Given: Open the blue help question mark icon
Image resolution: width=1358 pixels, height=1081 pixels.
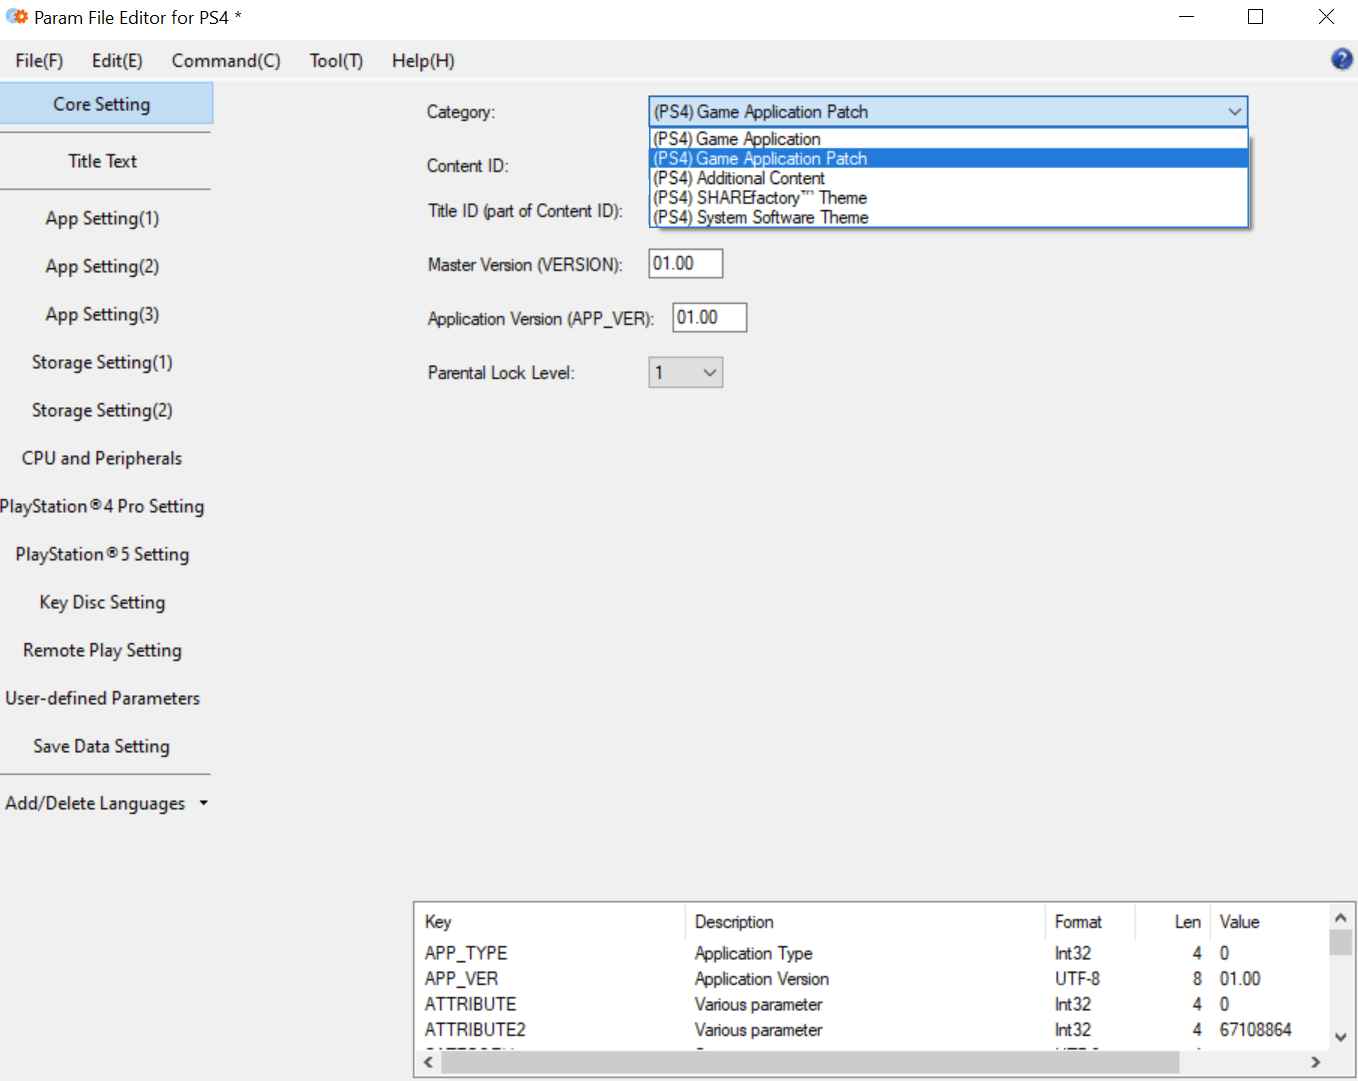Looking at the screenshot, I should click(1341, 59).
